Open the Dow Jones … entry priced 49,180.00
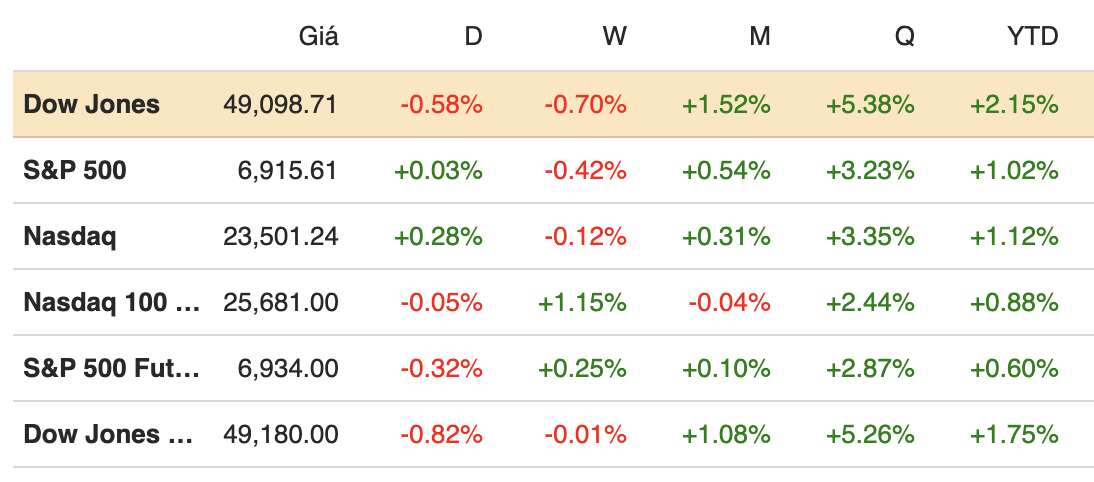 pos(107,434)
